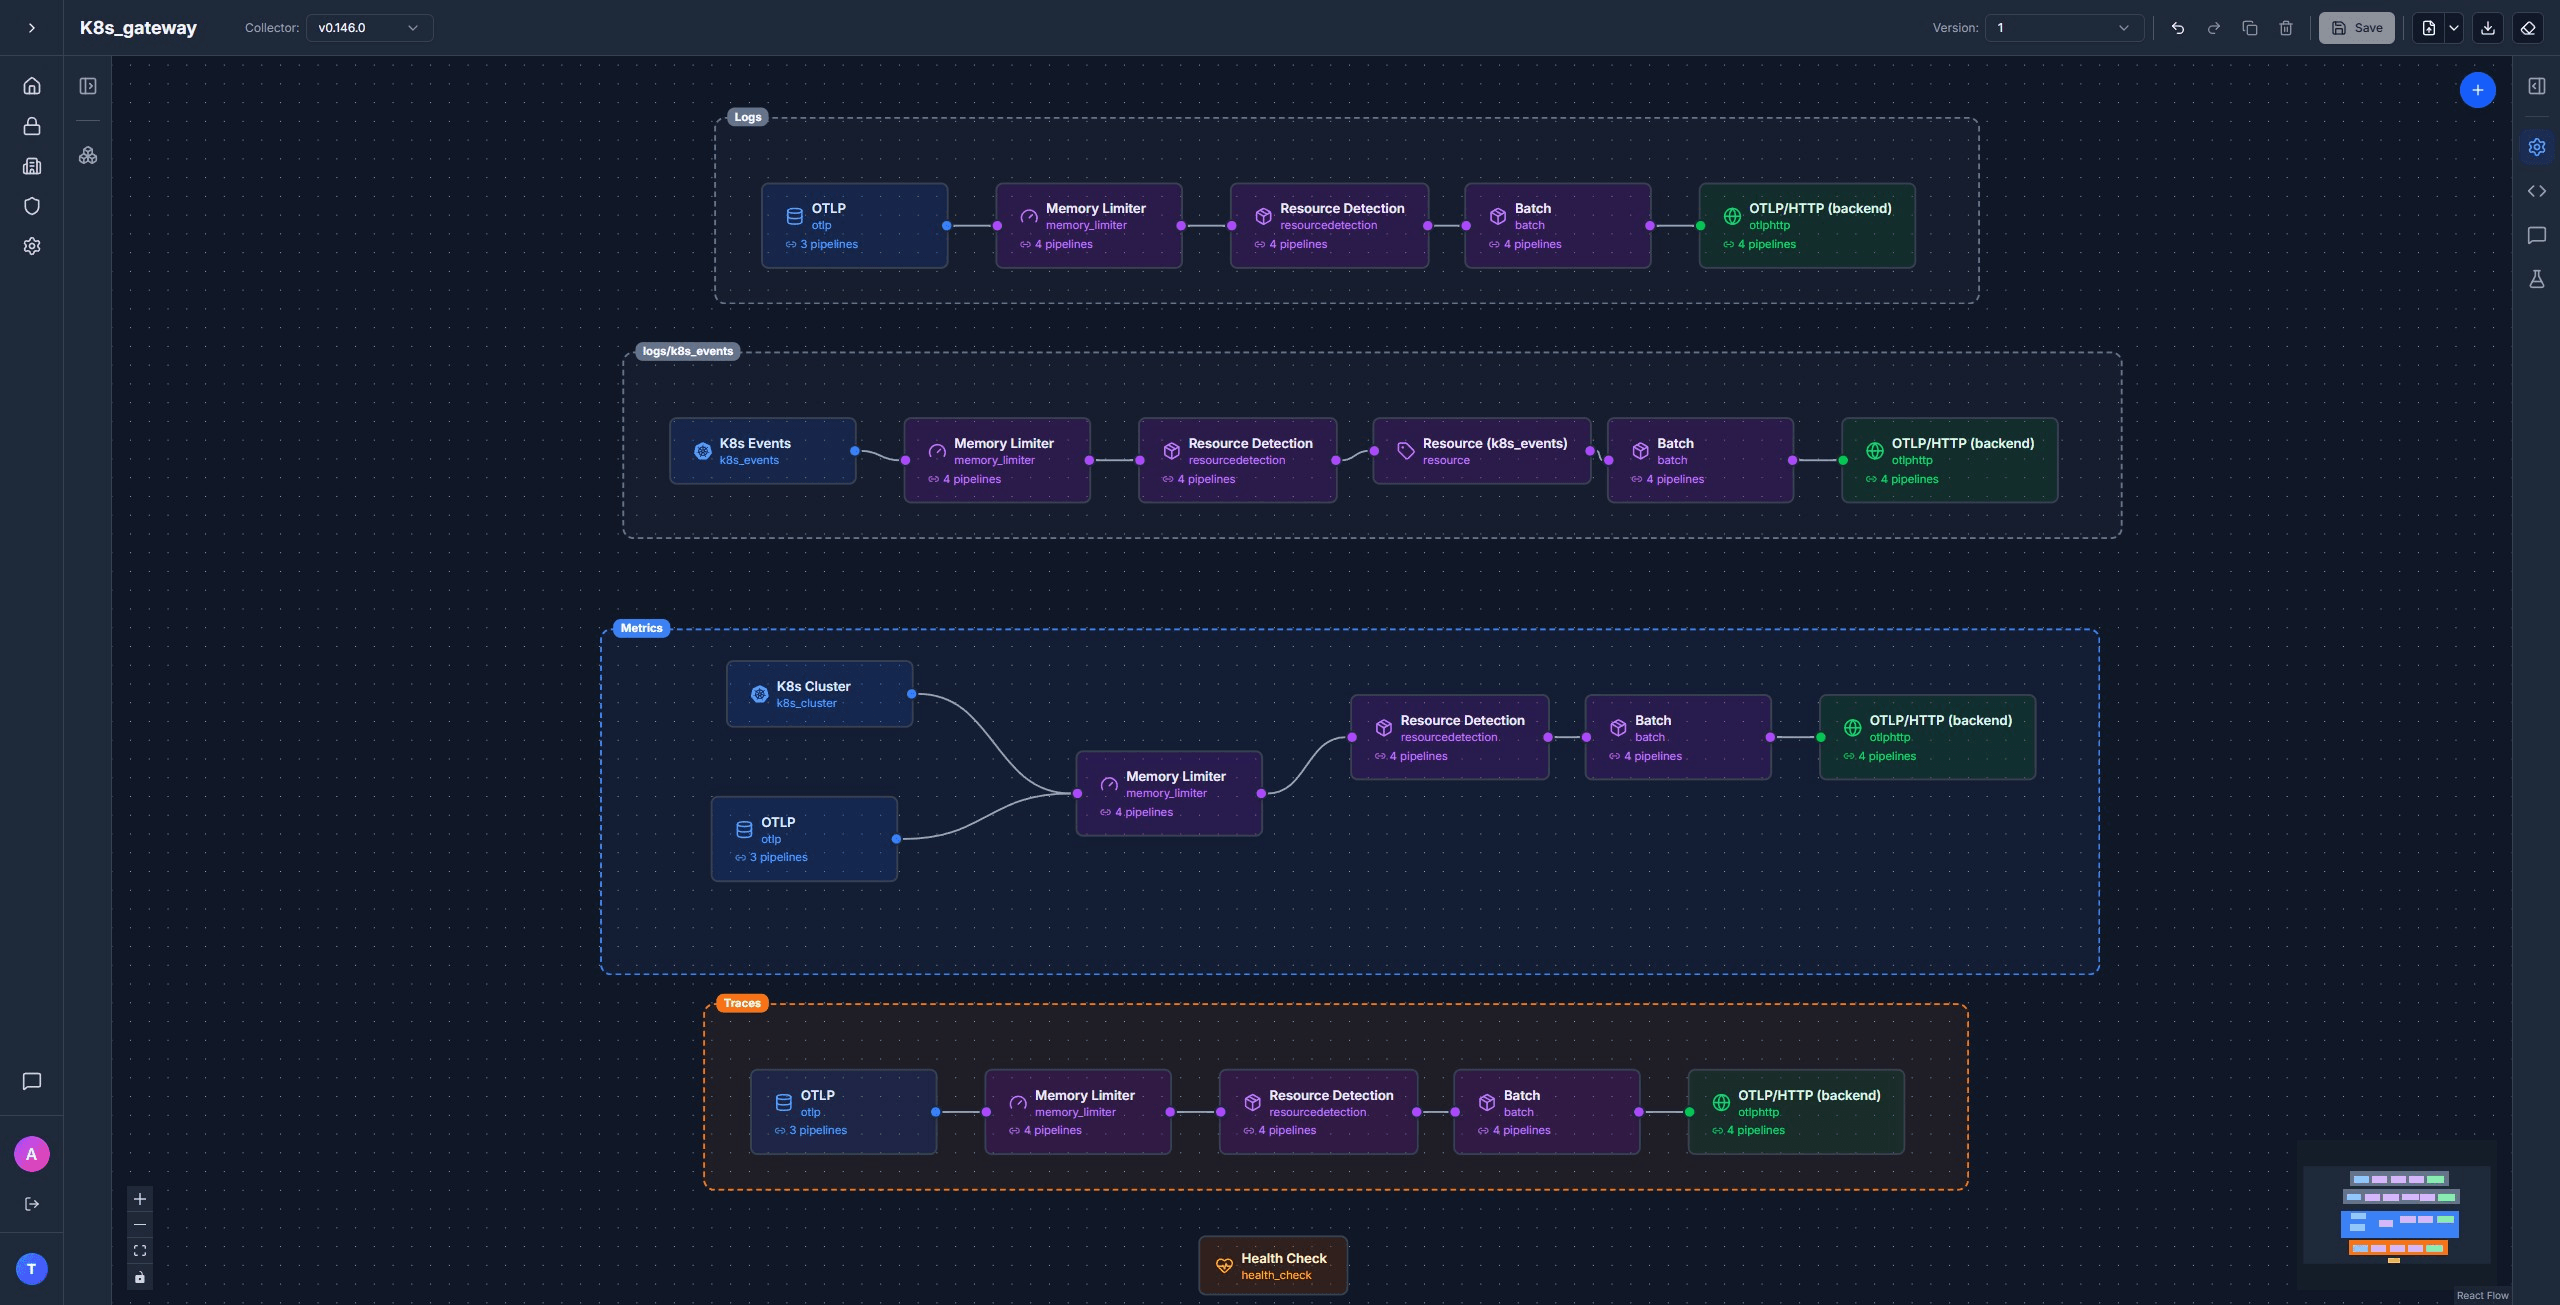2560x1305 pixels.
Task: Toggle the canvas interactivity lock
Action: (x=140, y=1277)
